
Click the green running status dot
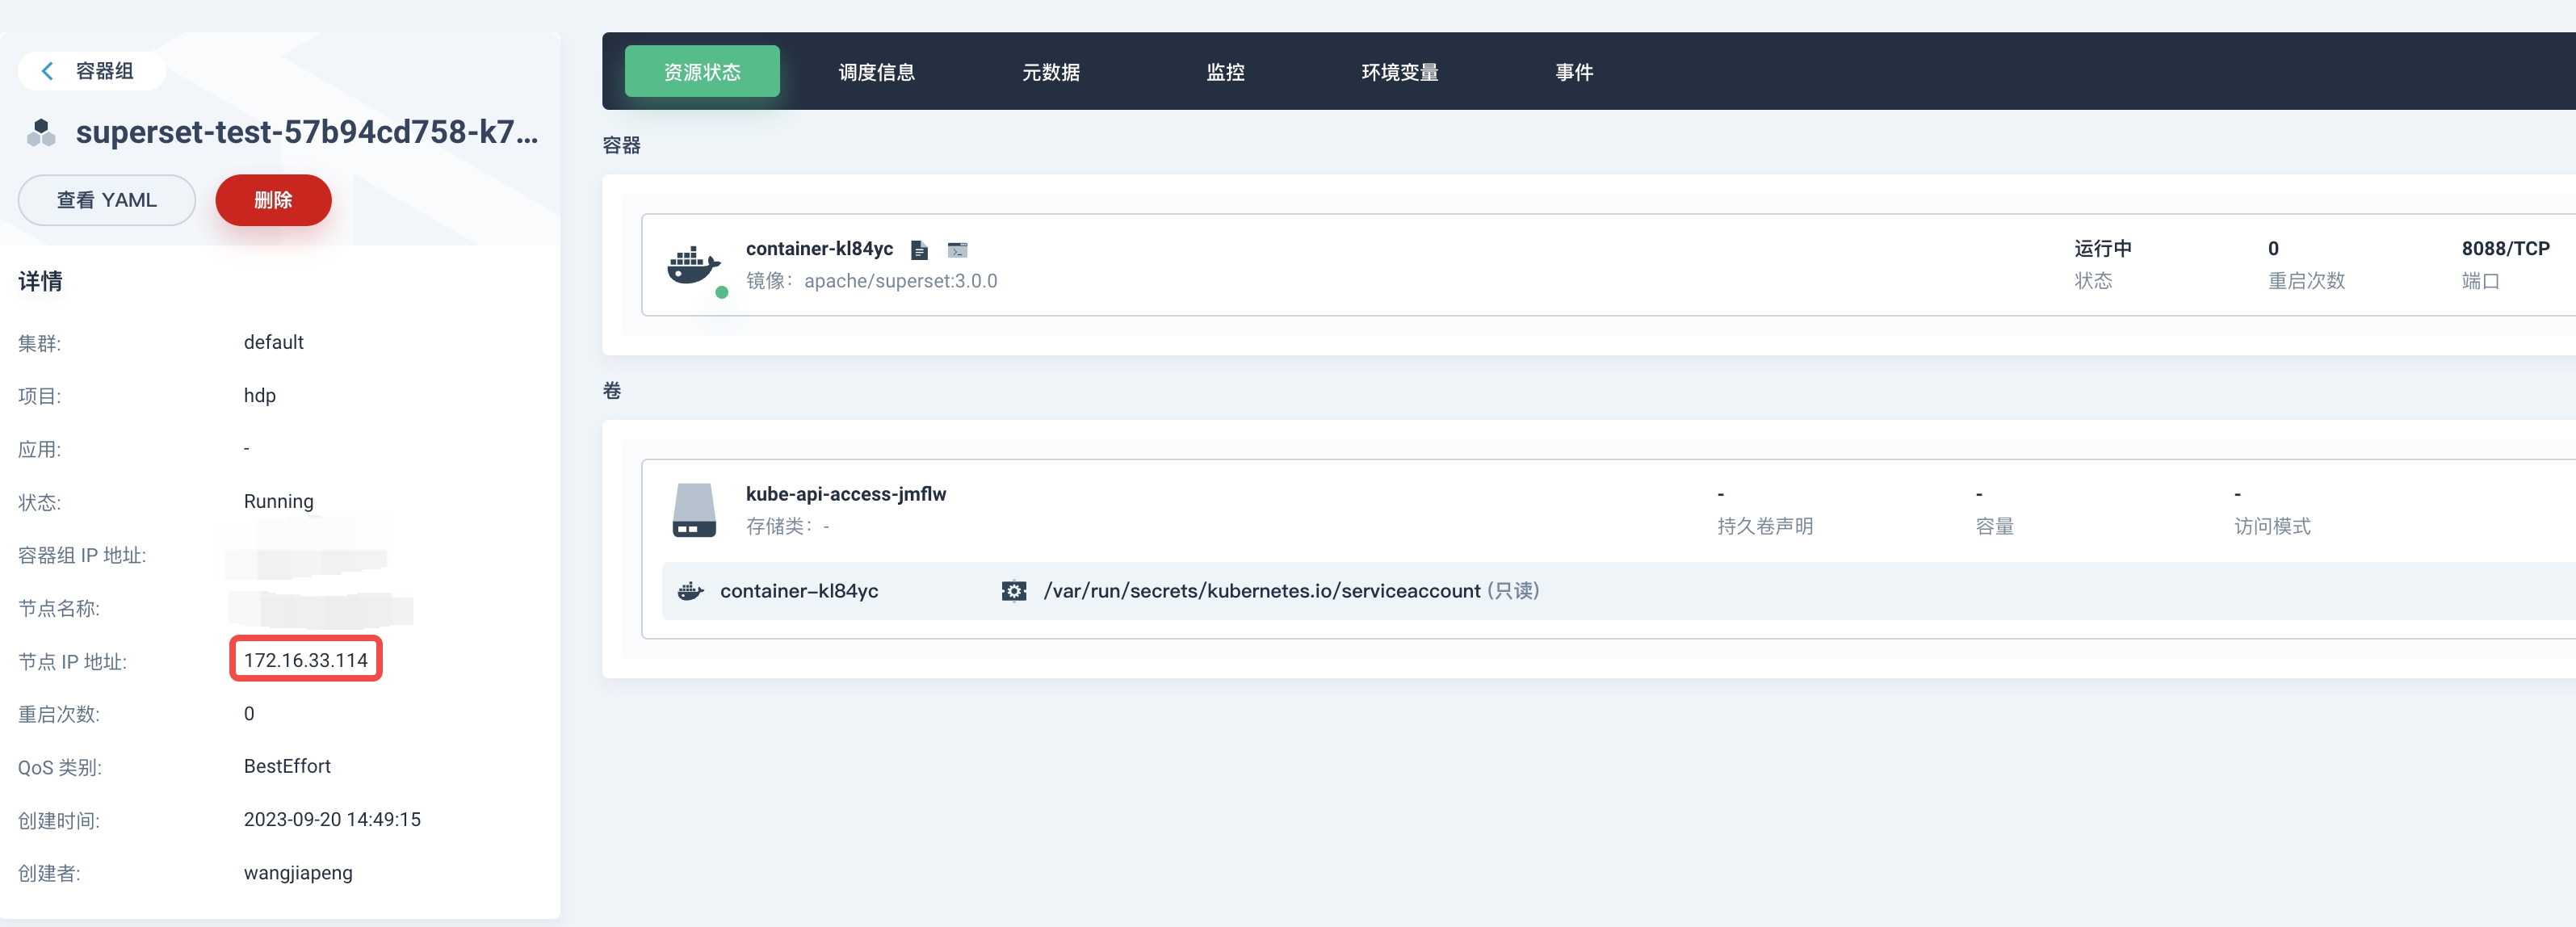tap(721, 293)
